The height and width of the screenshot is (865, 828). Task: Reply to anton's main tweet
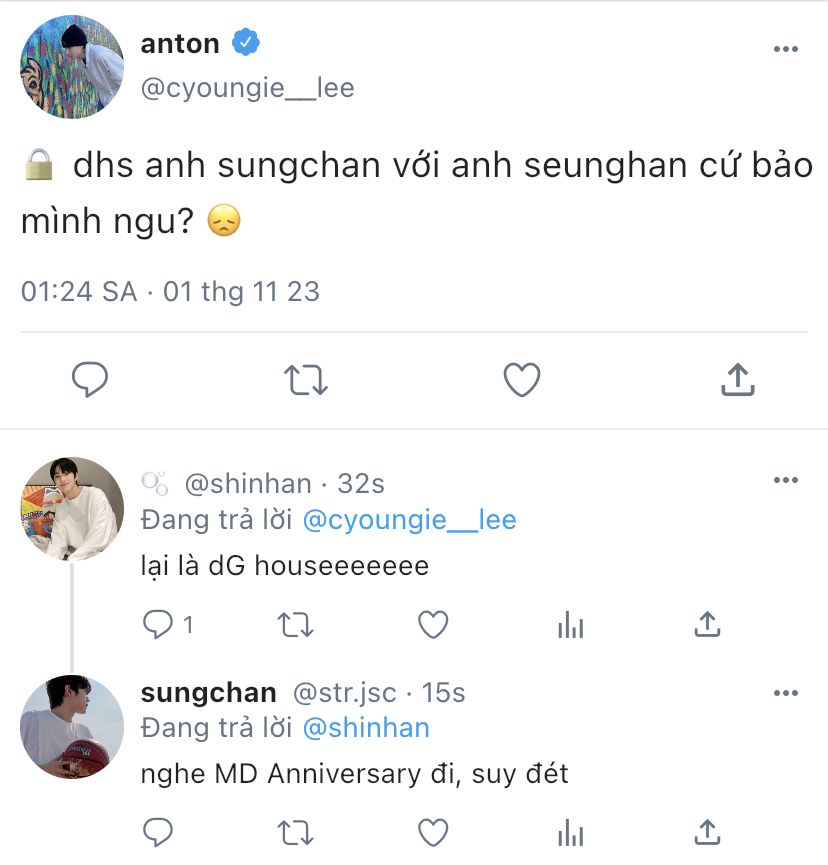pos(90,380)
